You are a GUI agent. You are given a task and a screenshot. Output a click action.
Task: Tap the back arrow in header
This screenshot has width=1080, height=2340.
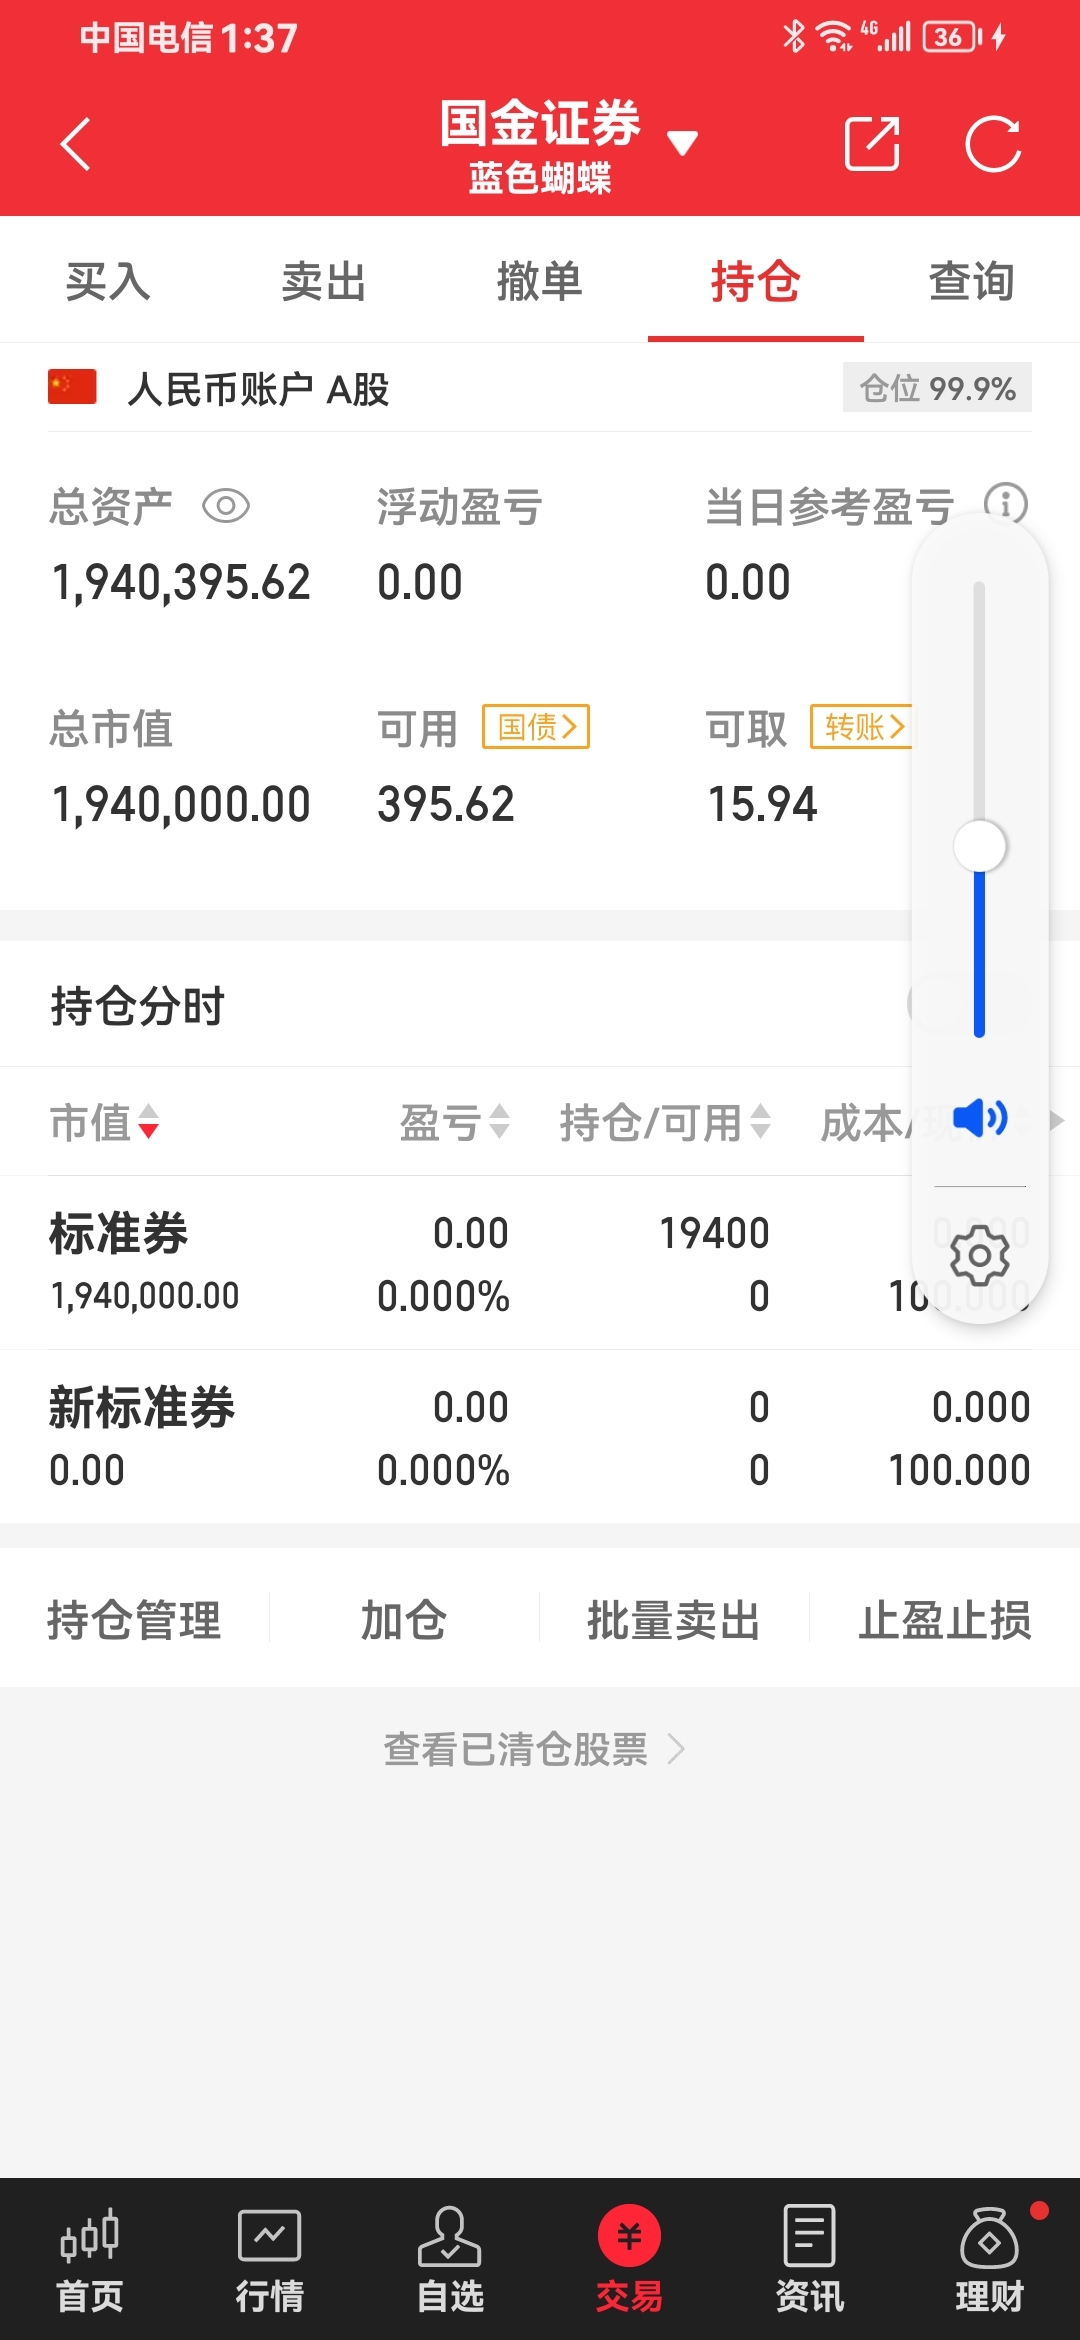coord(76,144)
